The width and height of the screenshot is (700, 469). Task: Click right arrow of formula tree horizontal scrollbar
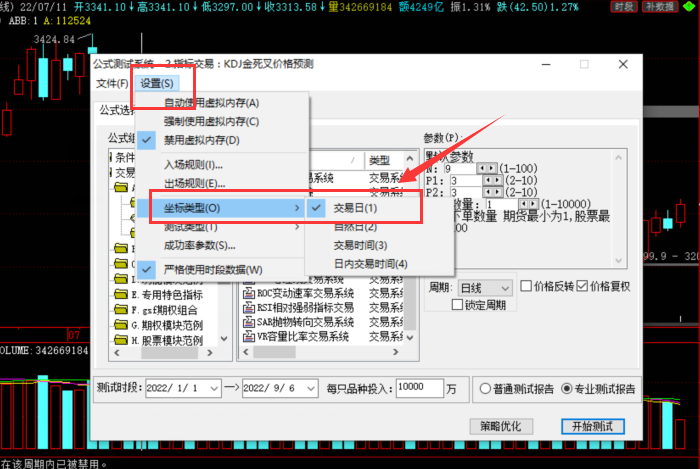(x=210, y=353)
